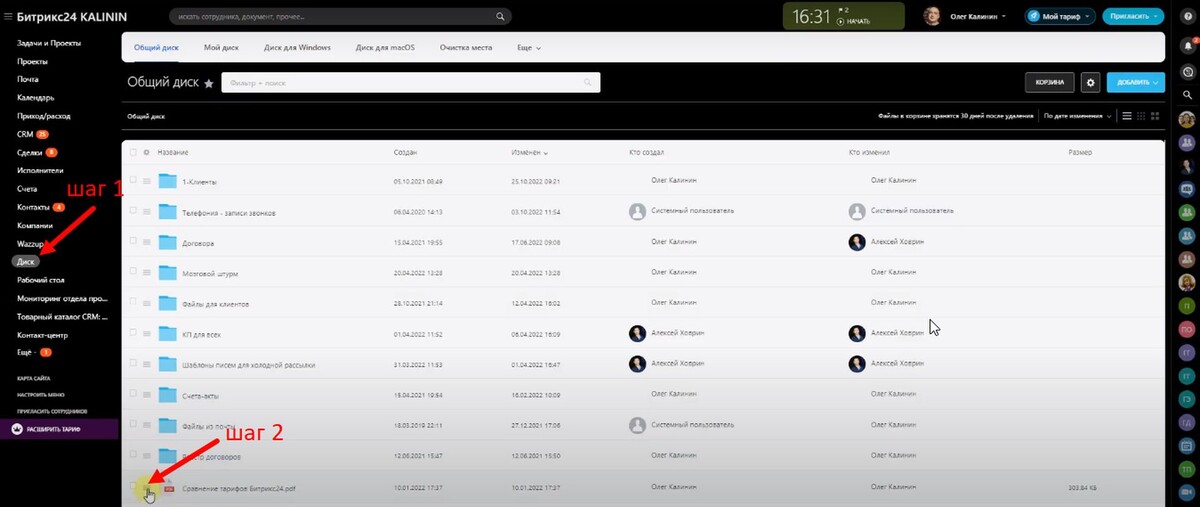
Task: Click Олег Калинин avatar in top bar
Action: 931,16
